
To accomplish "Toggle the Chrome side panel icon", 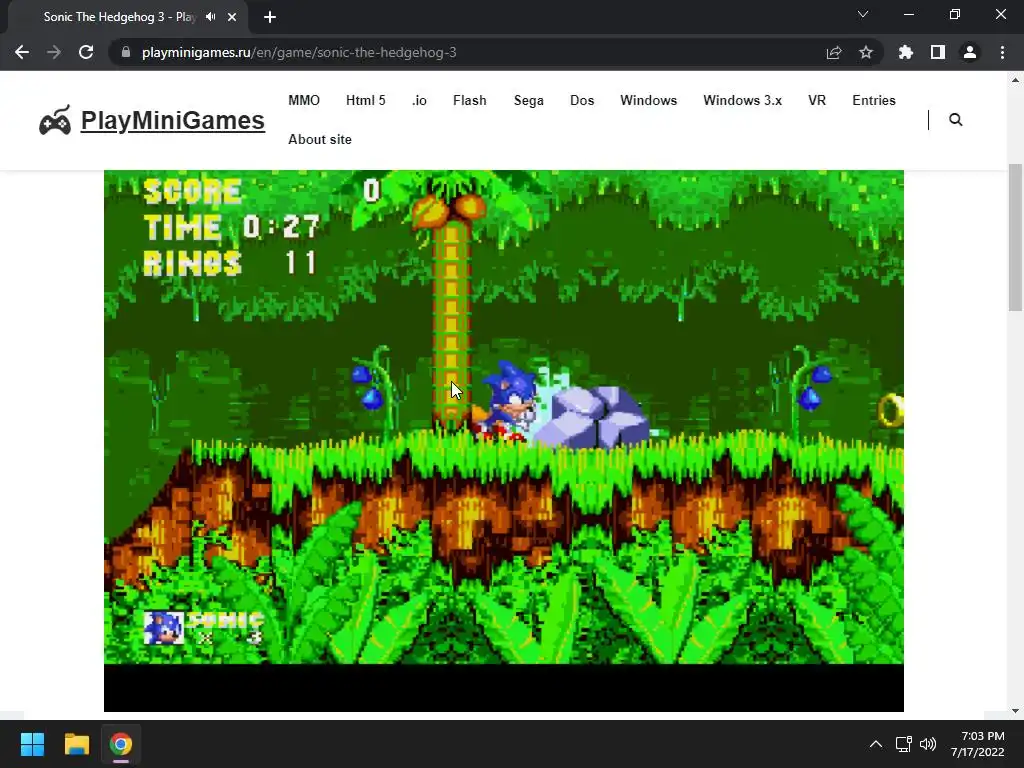I will coord(938,52).
